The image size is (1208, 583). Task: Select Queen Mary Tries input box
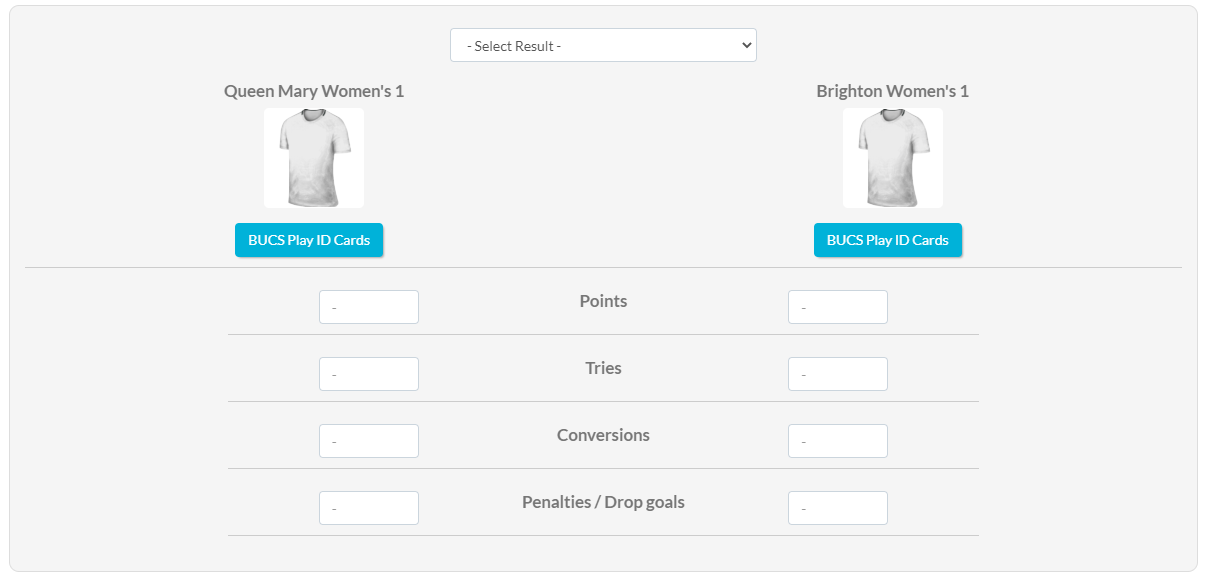pyautogui.click(x=369, y=374)
